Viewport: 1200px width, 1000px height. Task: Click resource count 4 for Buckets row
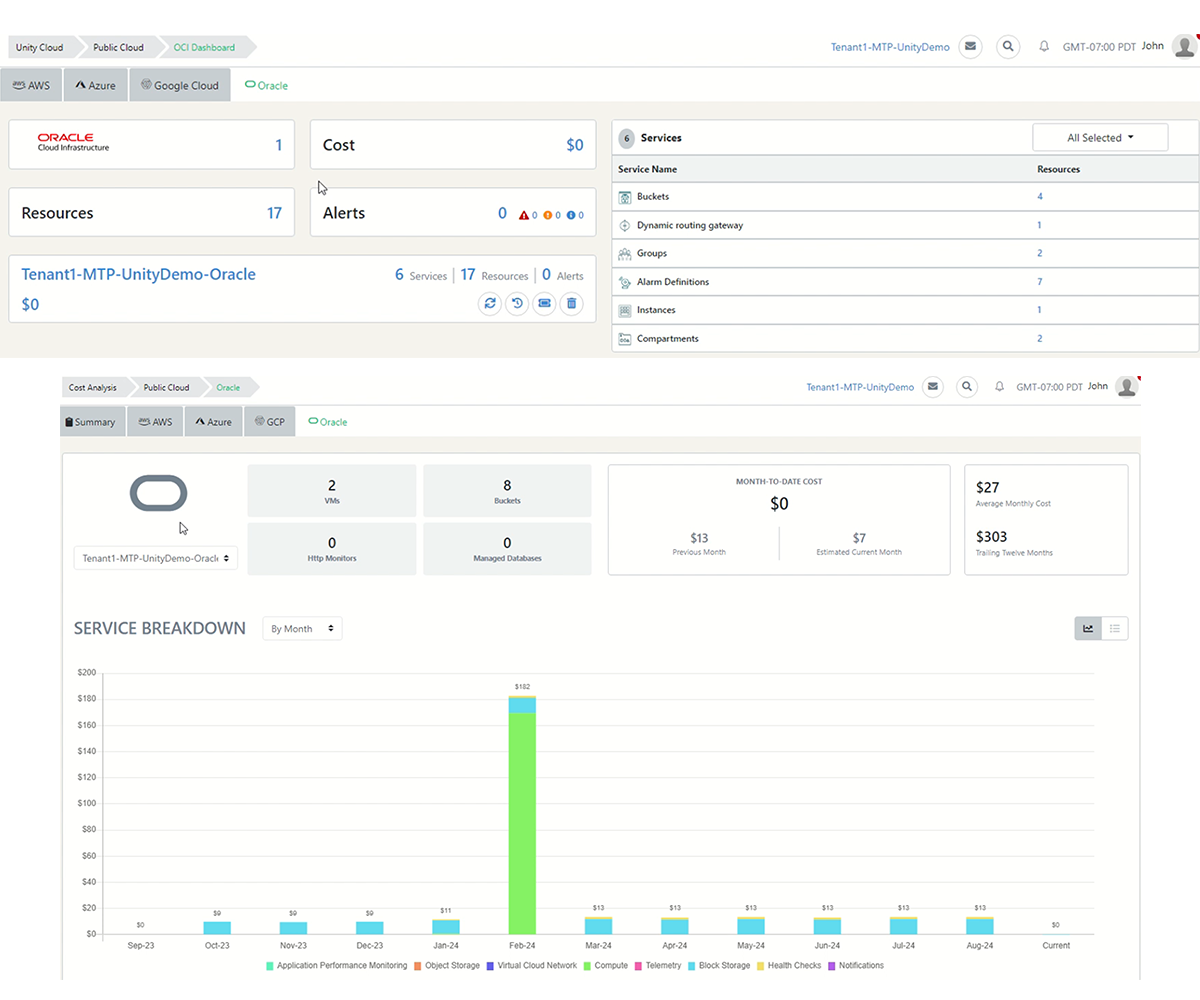click(x=1040, y=197)
